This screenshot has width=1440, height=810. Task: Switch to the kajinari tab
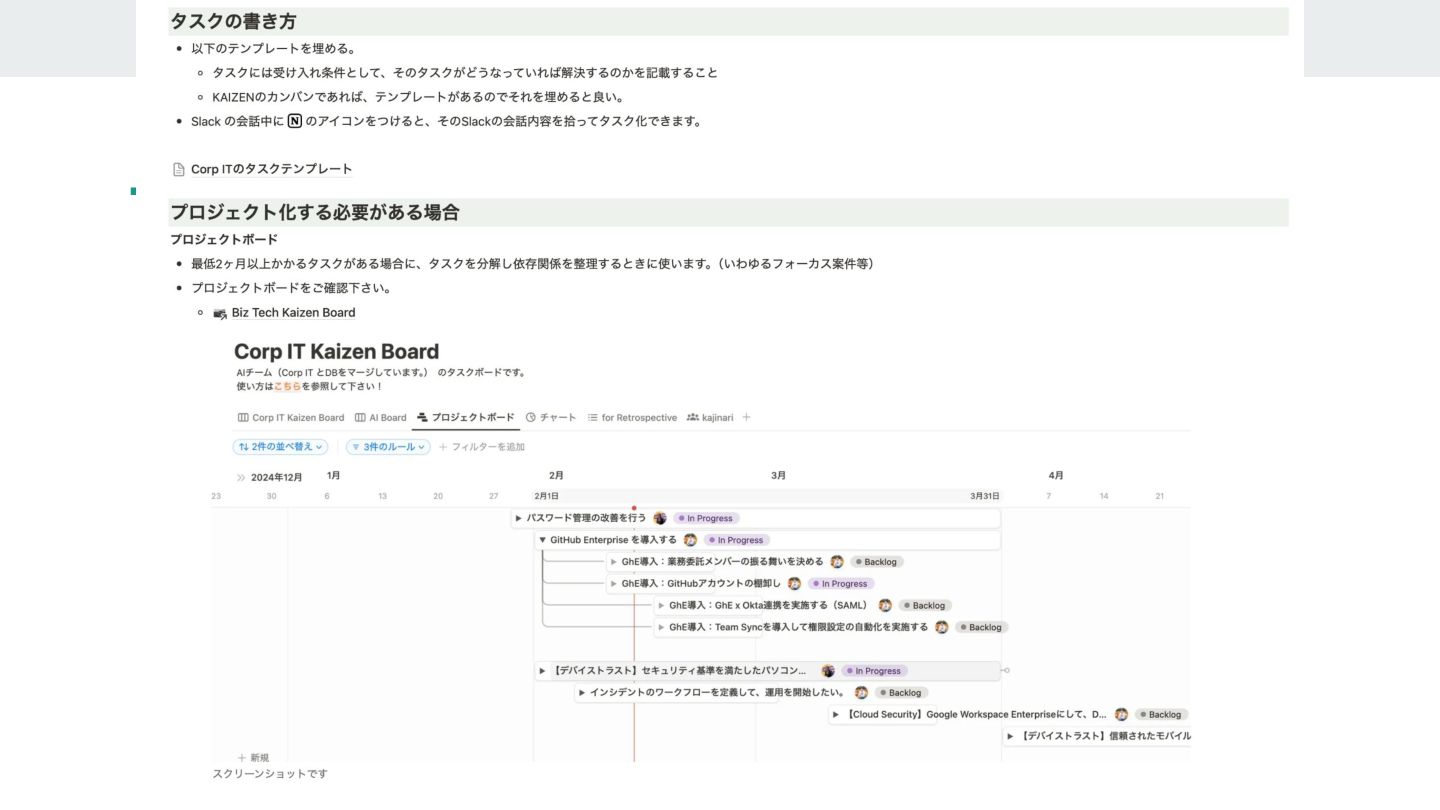710,417
